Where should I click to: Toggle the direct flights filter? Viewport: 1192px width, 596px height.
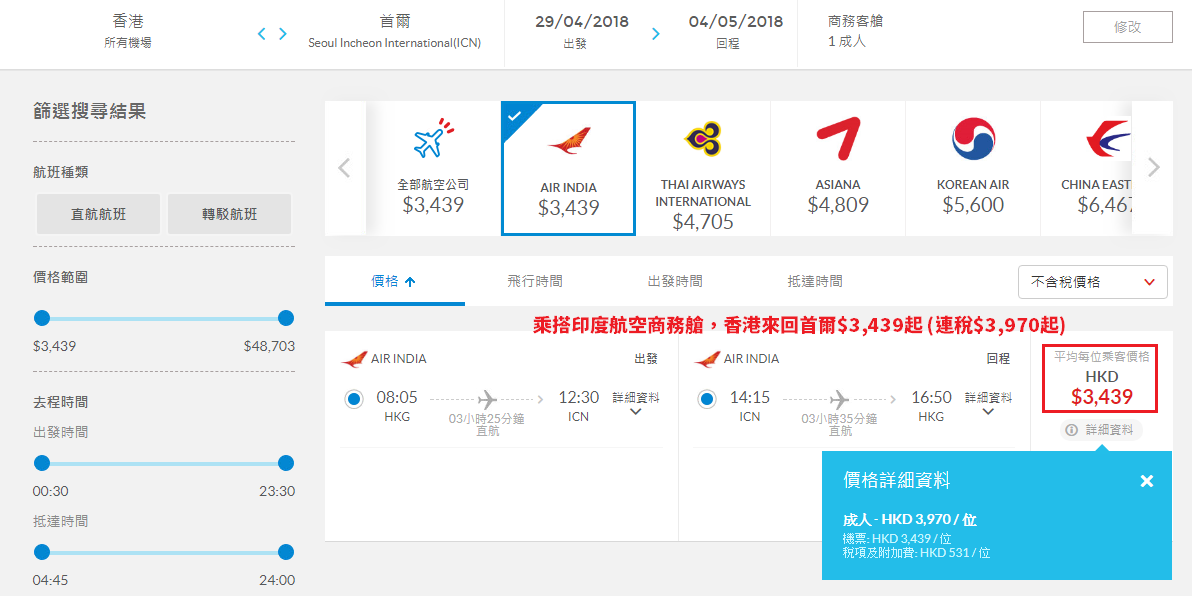[99, 214]
